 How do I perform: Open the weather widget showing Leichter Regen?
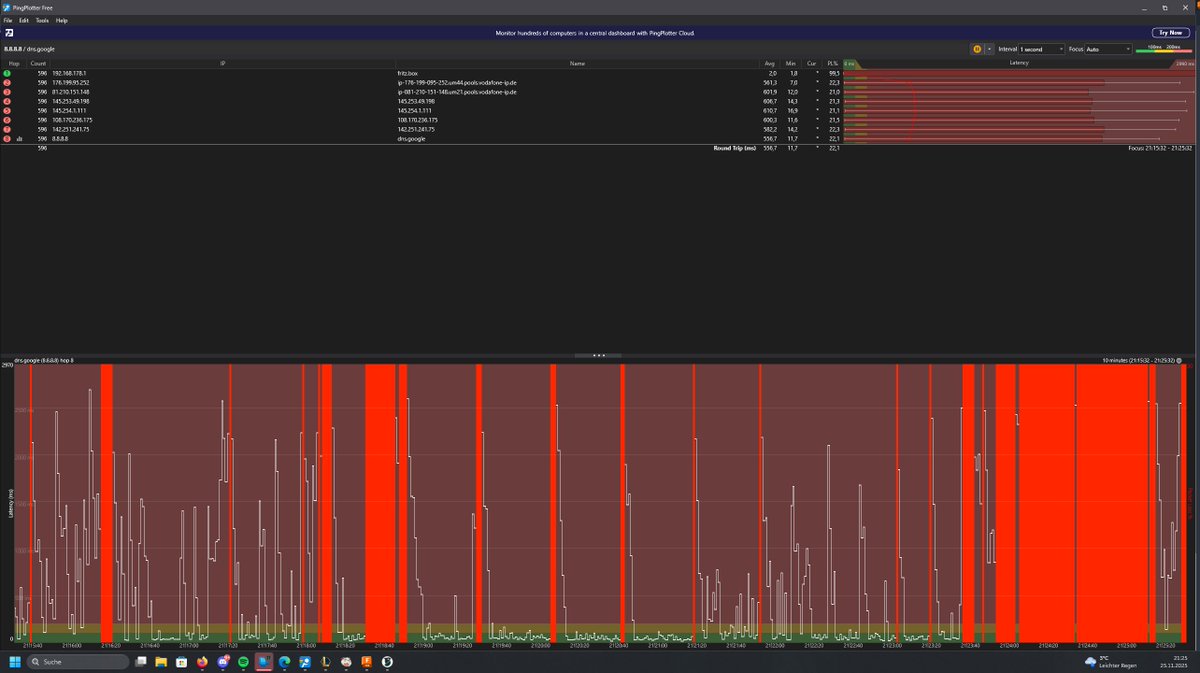tap(1110, 662)
